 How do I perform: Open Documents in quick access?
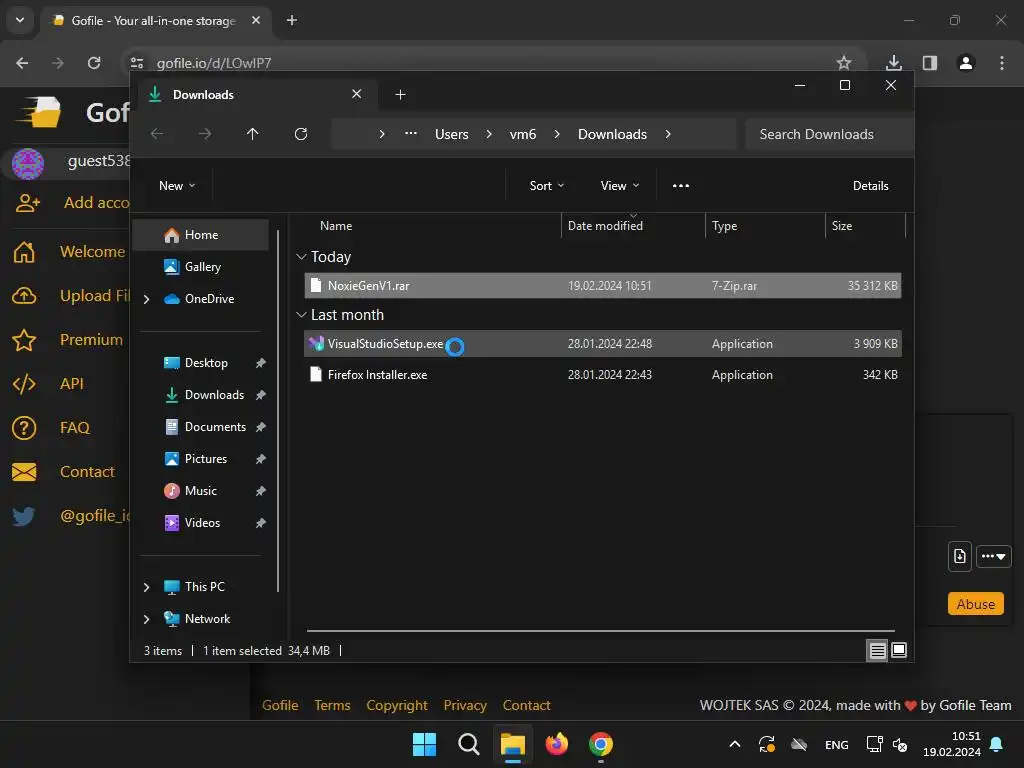point(214,427)
